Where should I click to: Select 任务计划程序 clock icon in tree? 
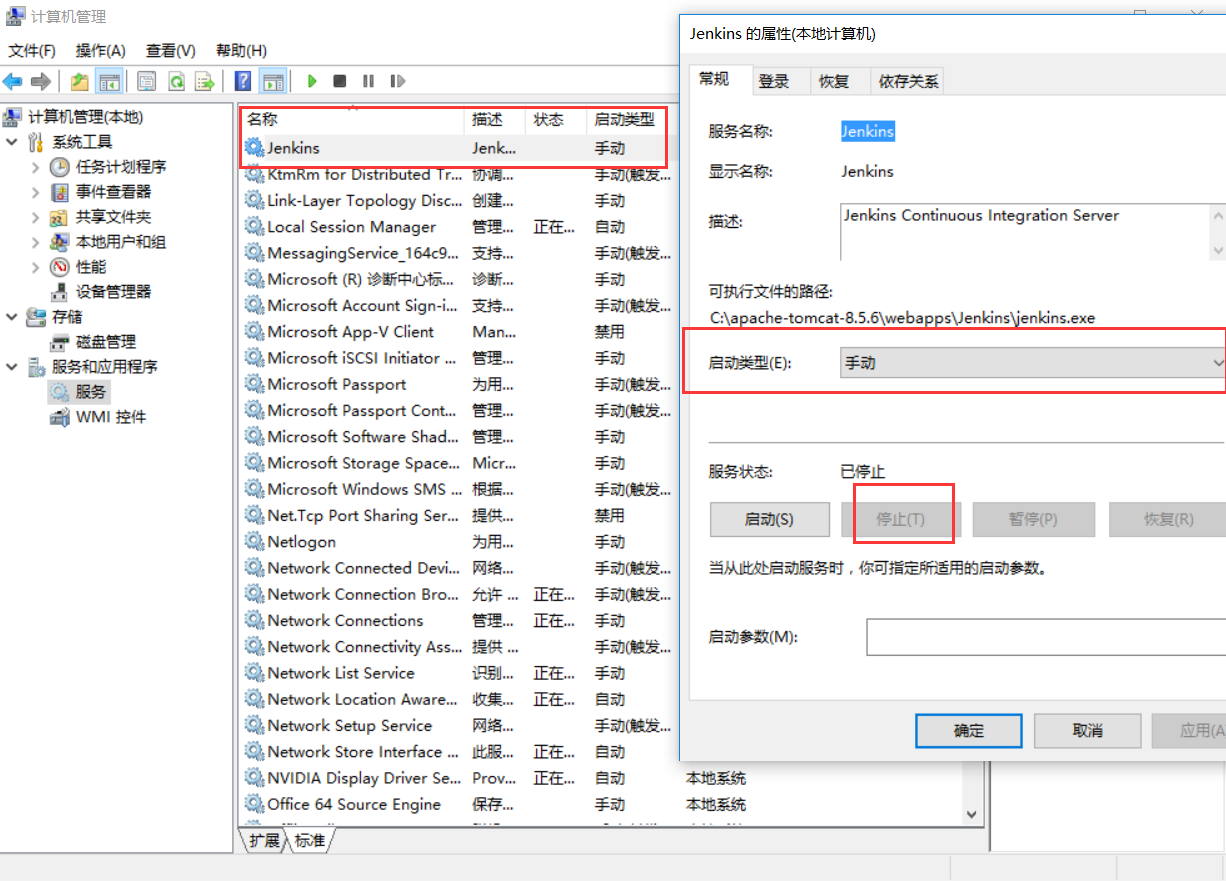click(x=60, y=167)
